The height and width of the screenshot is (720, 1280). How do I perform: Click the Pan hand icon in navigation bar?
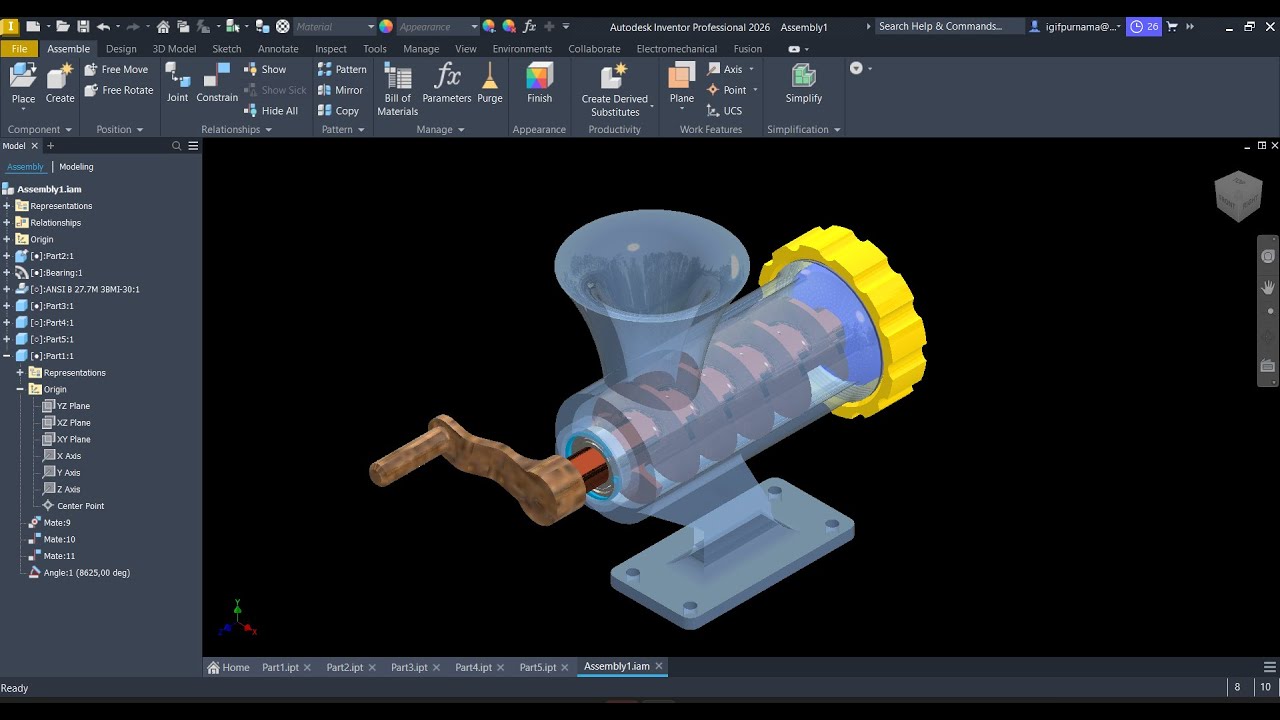[1268, 287]
